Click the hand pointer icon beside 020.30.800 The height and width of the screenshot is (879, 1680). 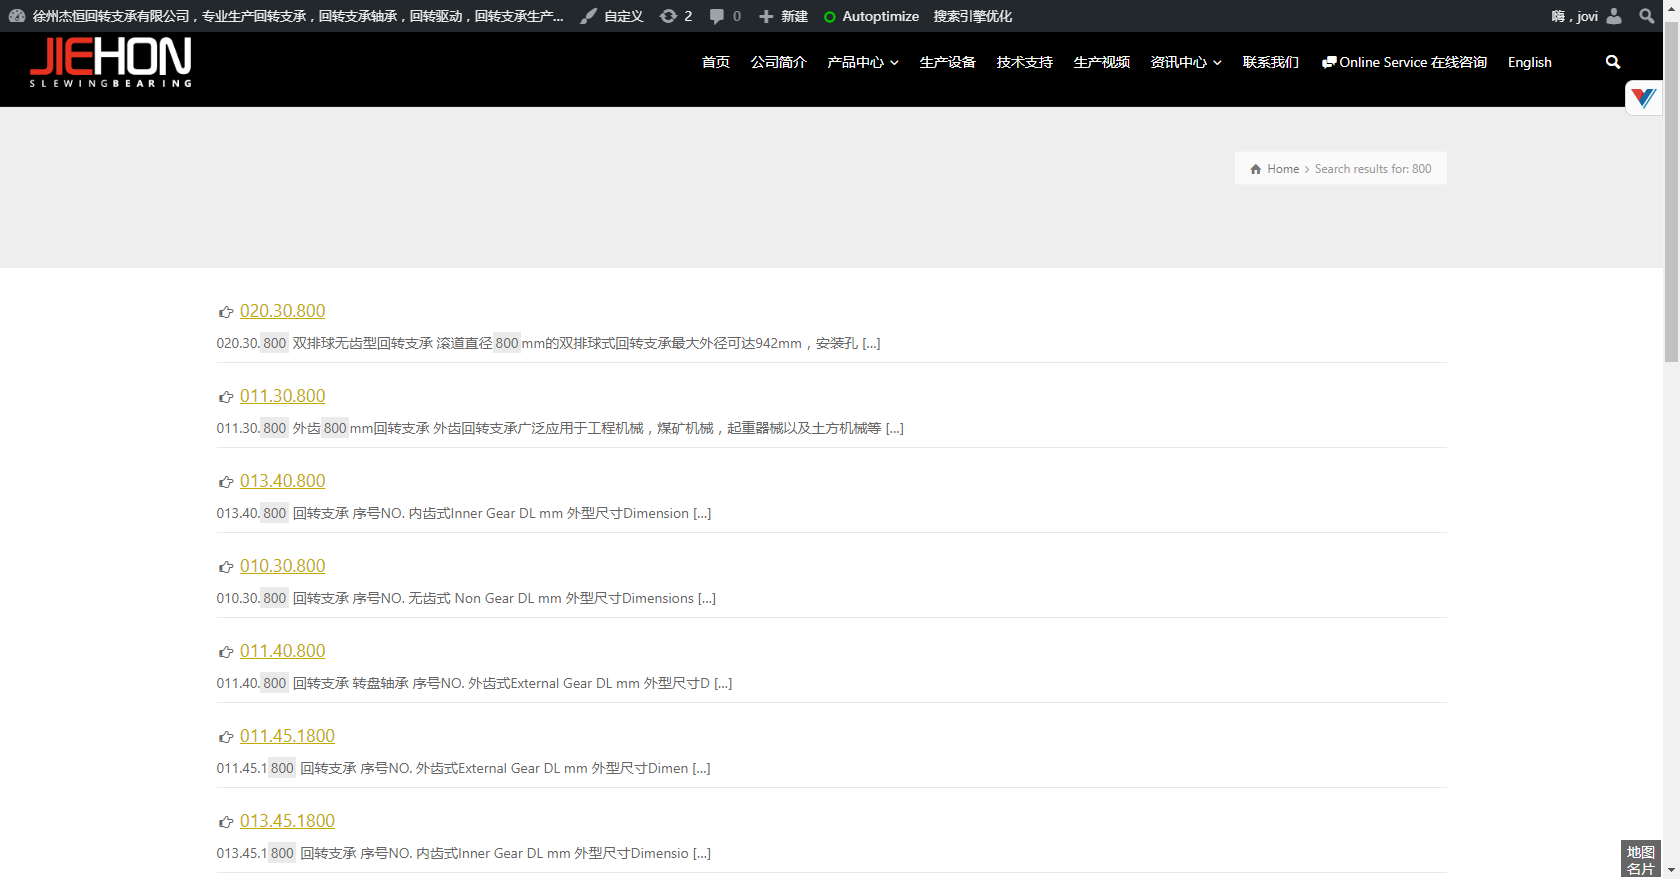pyautogui.click(x=226, y=312)
